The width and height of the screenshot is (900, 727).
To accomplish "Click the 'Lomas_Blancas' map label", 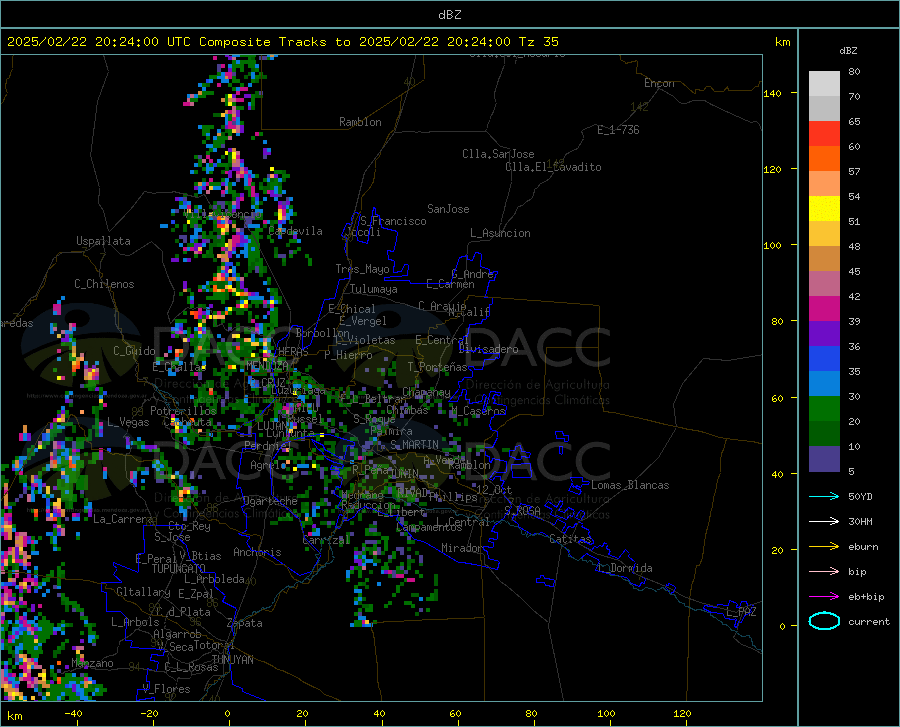I will coord(630,485).
